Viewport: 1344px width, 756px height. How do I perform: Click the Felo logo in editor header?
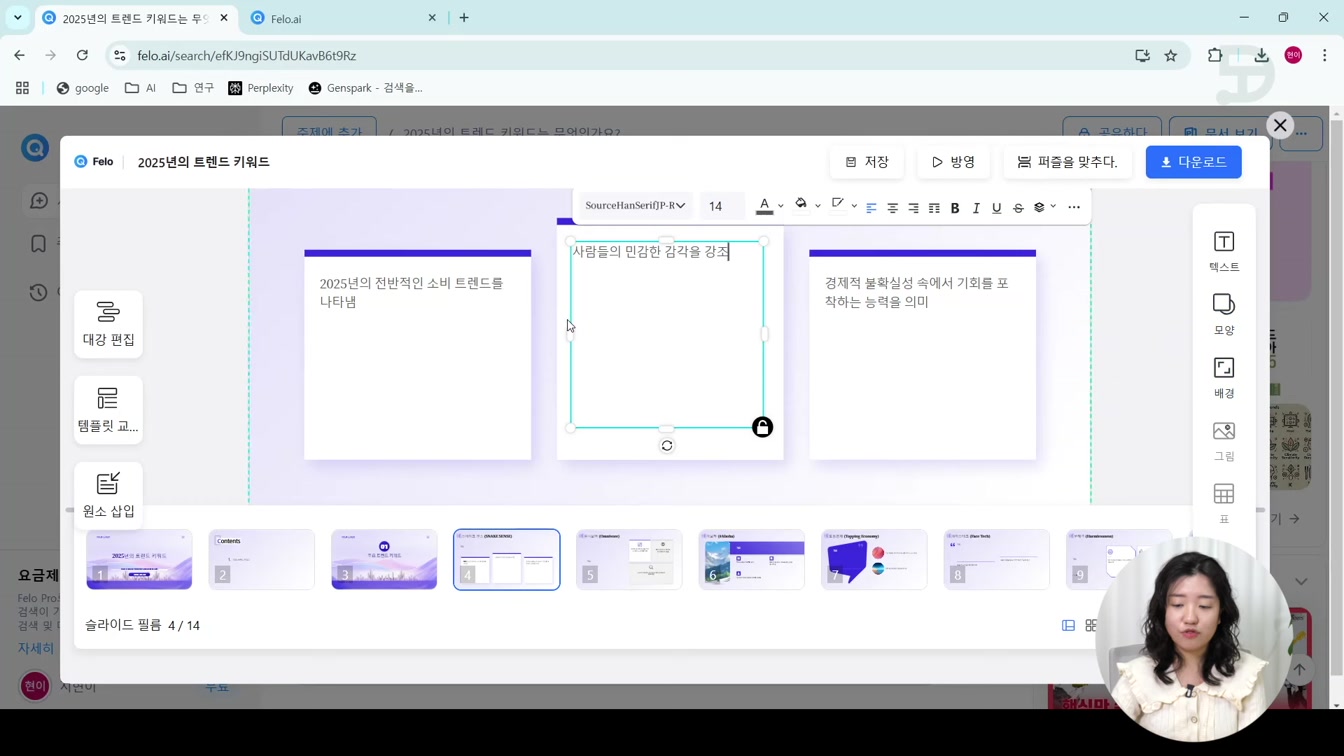(x=94, y=162)
